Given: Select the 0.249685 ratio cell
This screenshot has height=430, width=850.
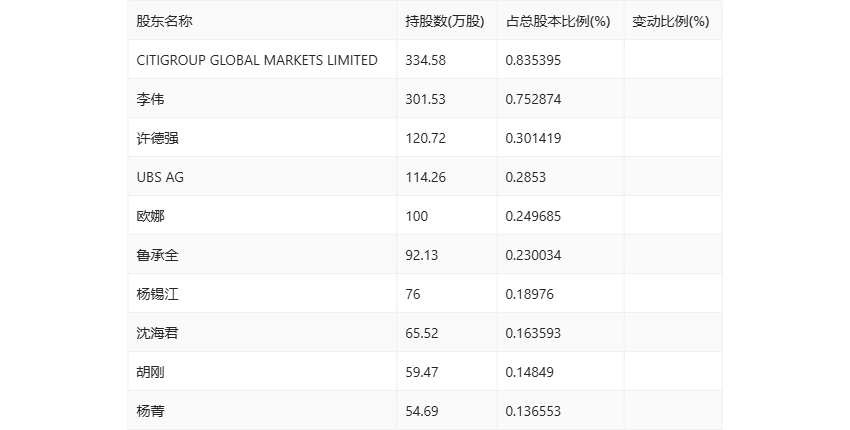Looking at the screenshot, I should (x=533, y=216).
